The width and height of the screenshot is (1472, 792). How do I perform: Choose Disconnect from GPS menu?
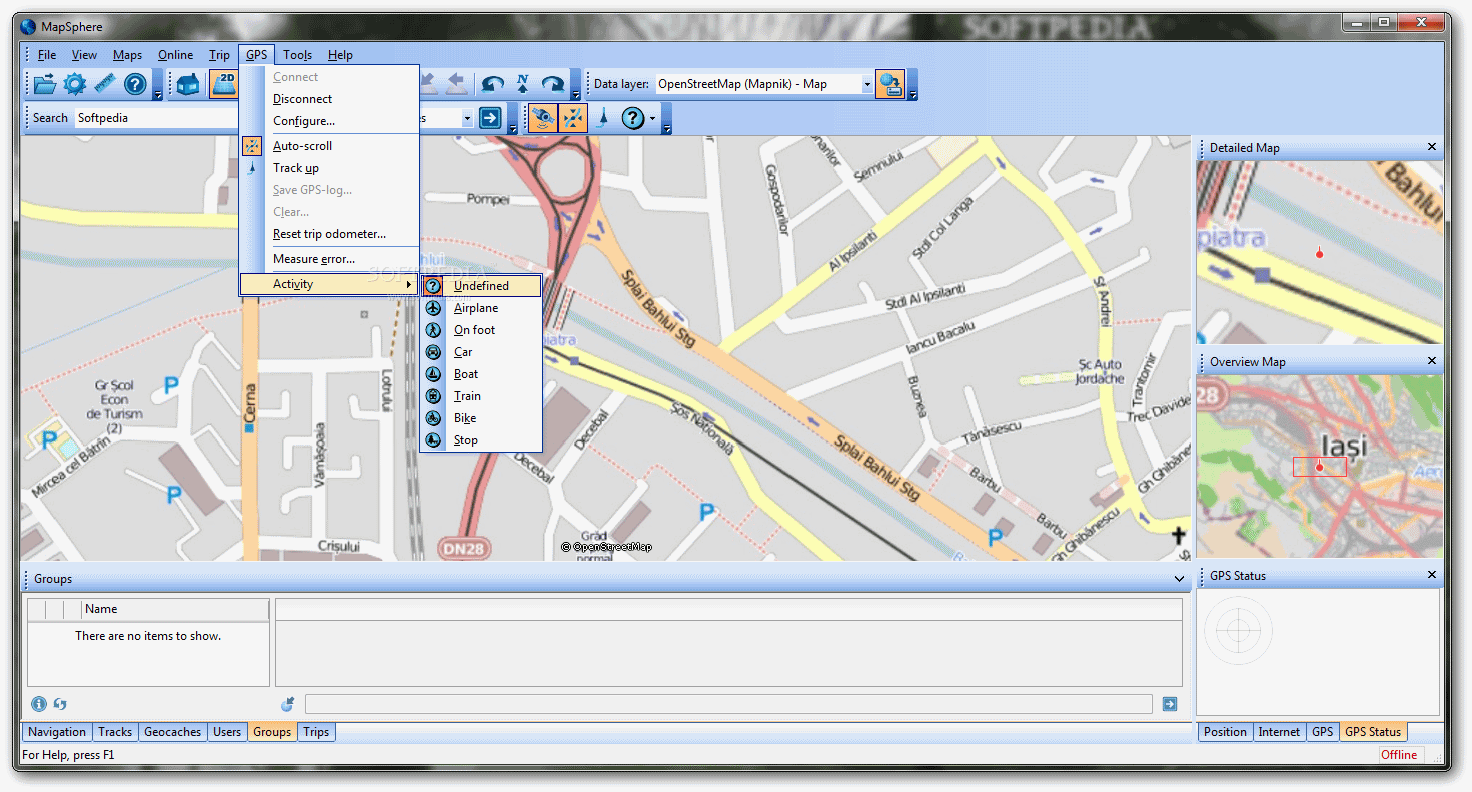pos(329,99)
